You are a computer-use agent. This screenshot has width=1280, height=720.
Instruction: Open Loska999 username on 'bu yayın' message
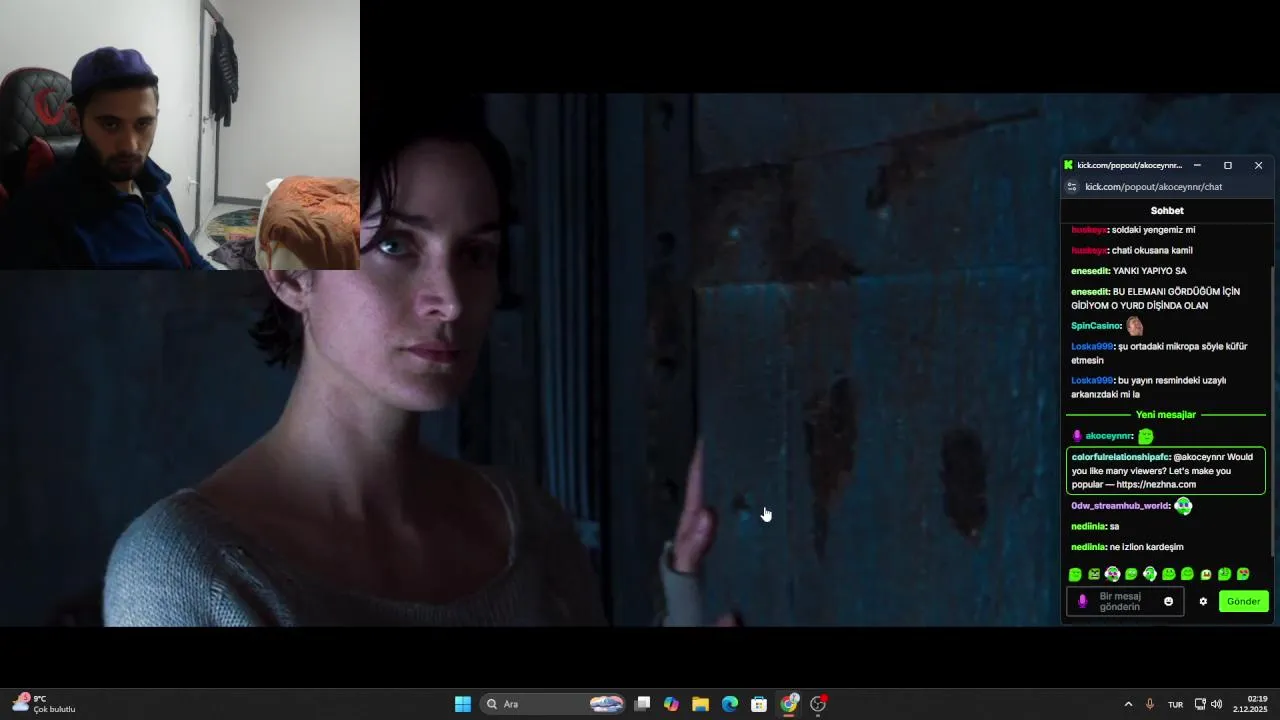[x=1092, y=380]
